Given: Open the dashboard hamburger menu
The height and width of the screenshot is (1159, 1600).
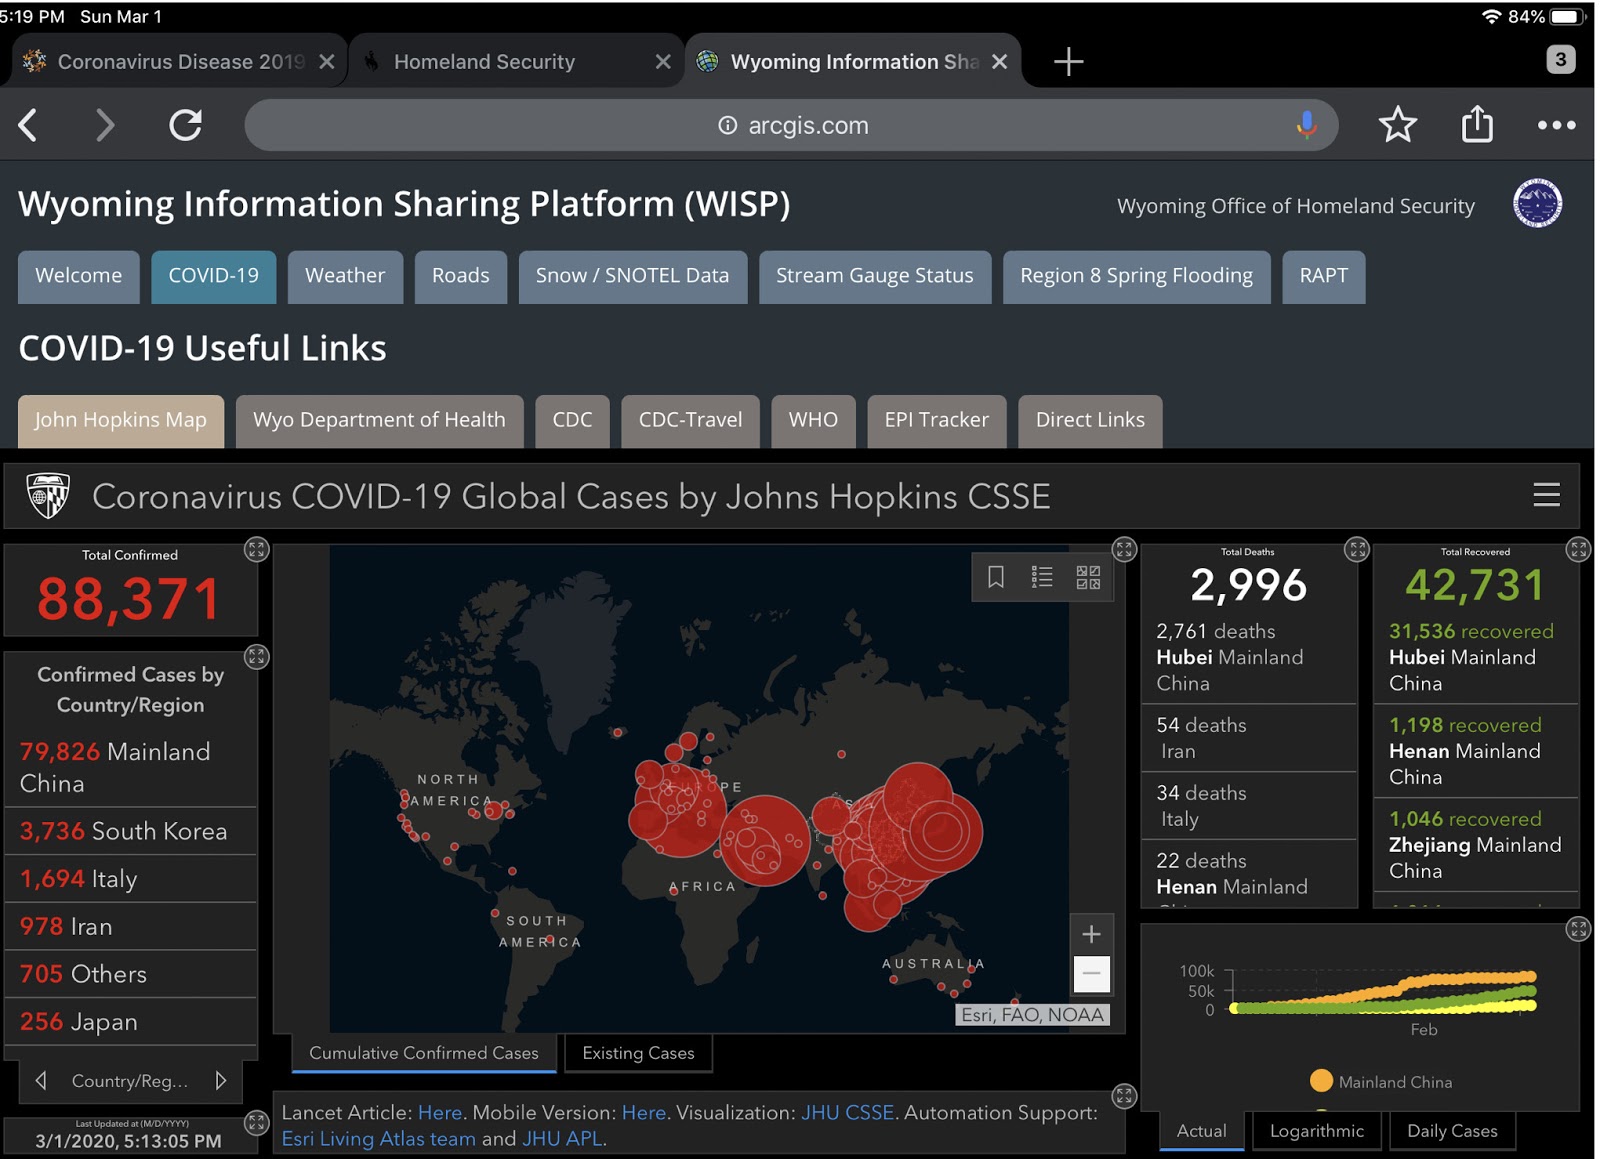Looking at the screenshot, I should point(1546,495).
